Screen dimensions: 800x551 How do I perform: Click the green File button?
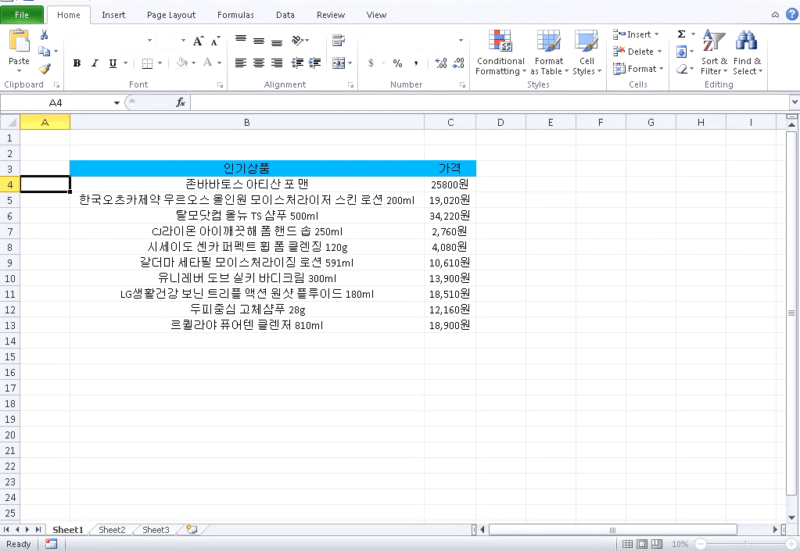21,15
